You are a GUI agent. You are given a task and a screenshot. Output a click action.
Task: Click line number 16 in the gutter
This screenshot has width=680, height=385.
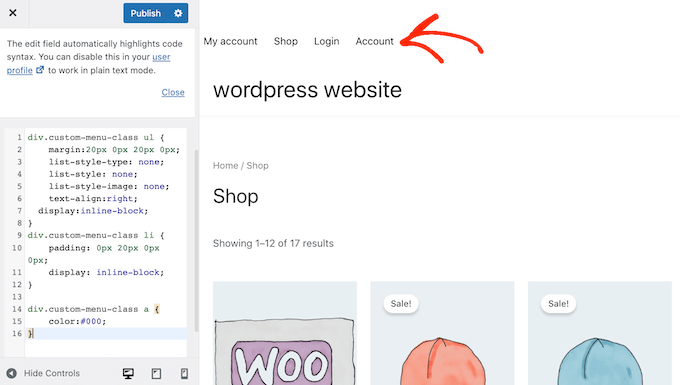coord(17,333)
